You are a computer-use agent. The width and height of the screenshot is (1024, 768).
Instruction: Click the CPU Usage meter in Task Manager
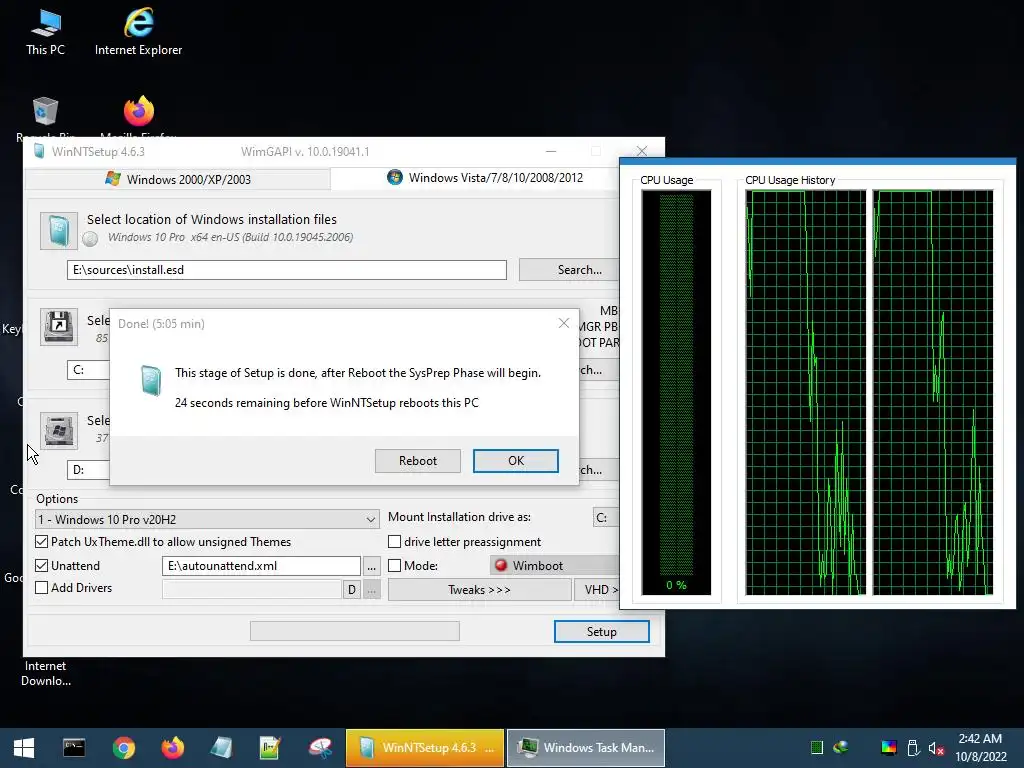click(676, 392)
